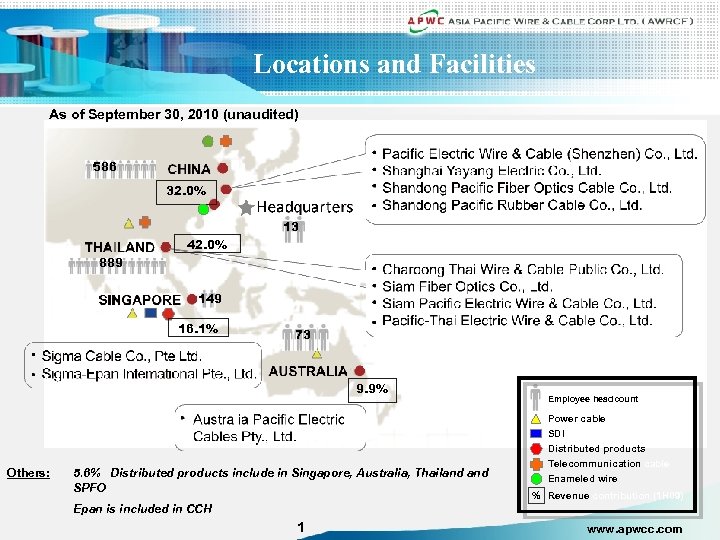Click the green circle marker above CHINA label
This screenshot has height=540, width=720.
[x=208, y=141]
